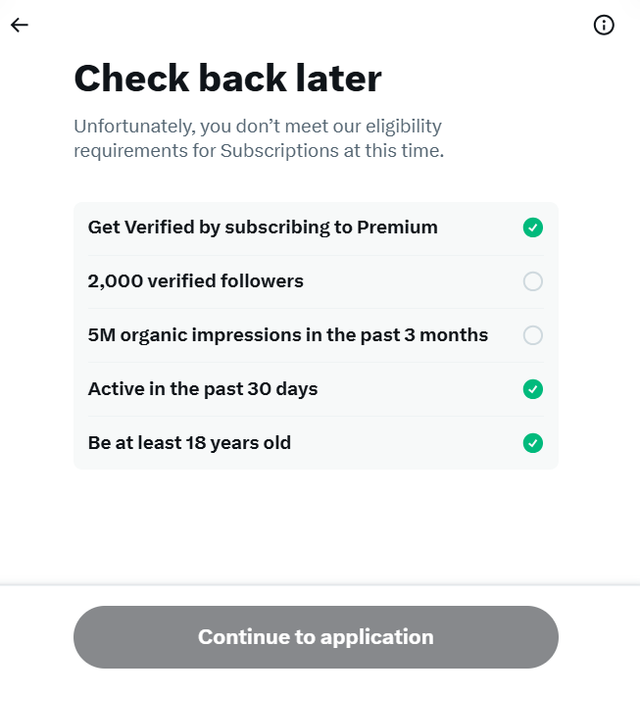Click the word 'Subscriptions' in the subtitle
Viewport: 640px width, 702px height.
pos(279,151)
